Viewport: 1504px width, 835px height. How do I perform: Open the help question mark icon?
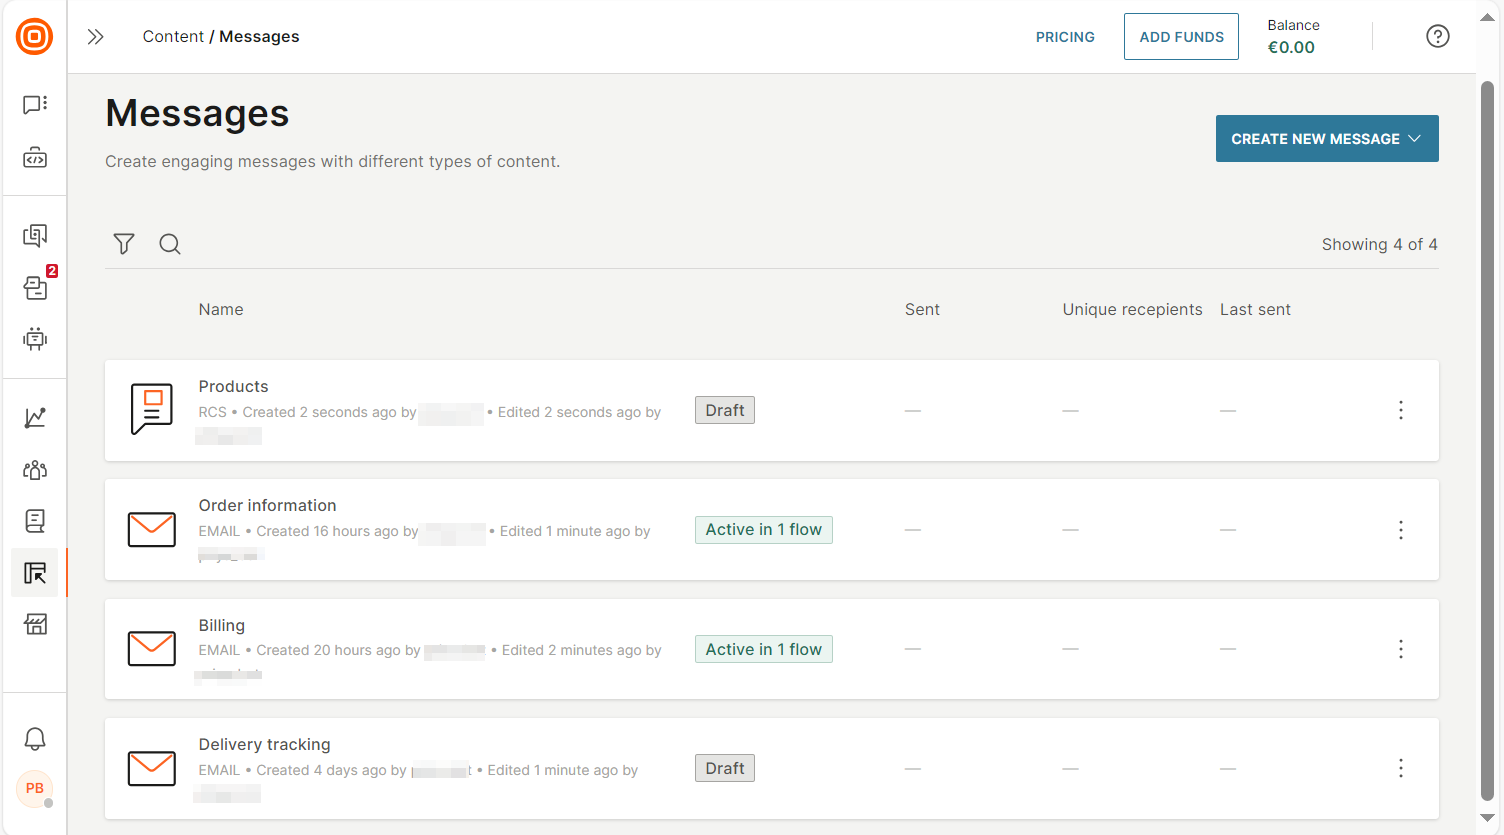pos(1437,36)
